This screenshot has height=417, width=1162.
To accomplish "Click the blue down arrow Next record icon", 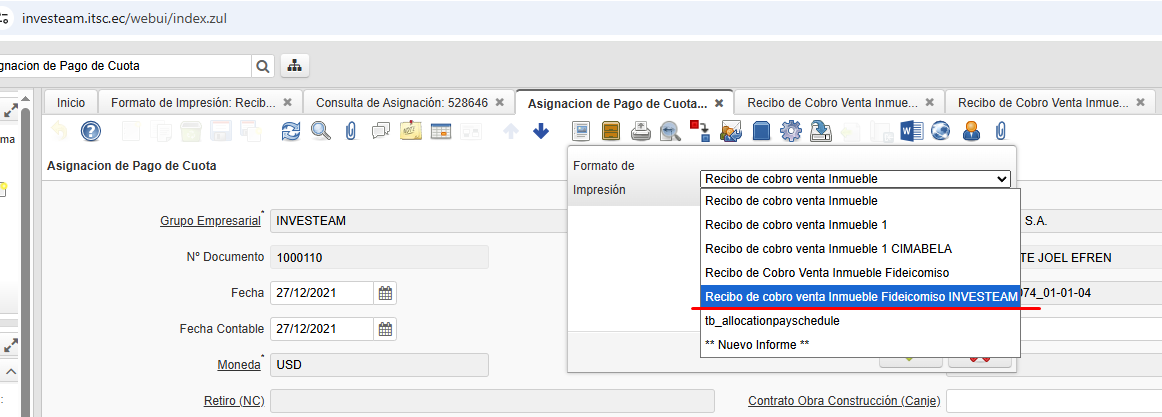I will point(541,131).
